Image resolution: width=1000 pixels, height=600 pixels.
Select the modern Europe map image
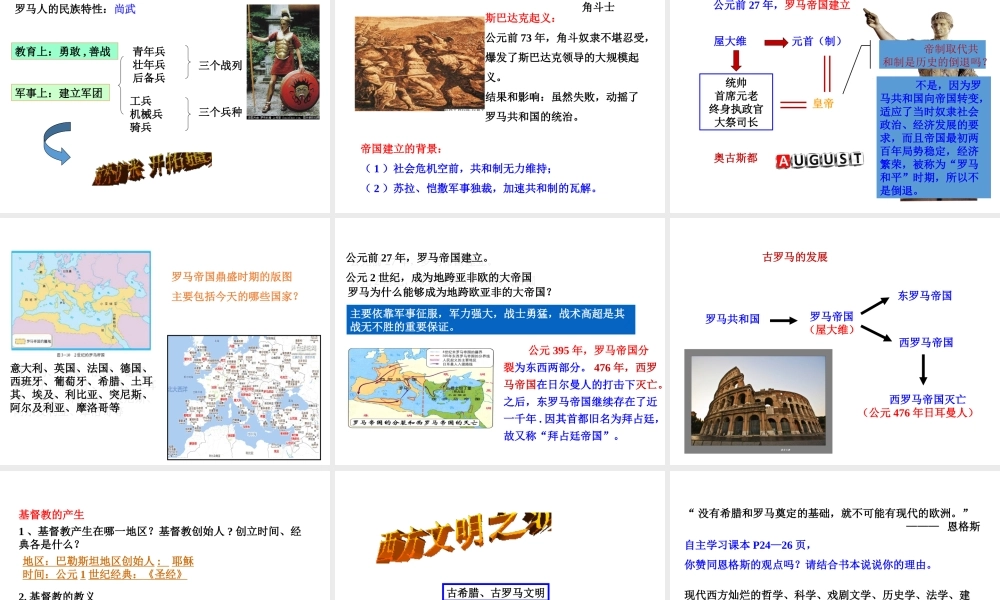(x=244, y=397)
